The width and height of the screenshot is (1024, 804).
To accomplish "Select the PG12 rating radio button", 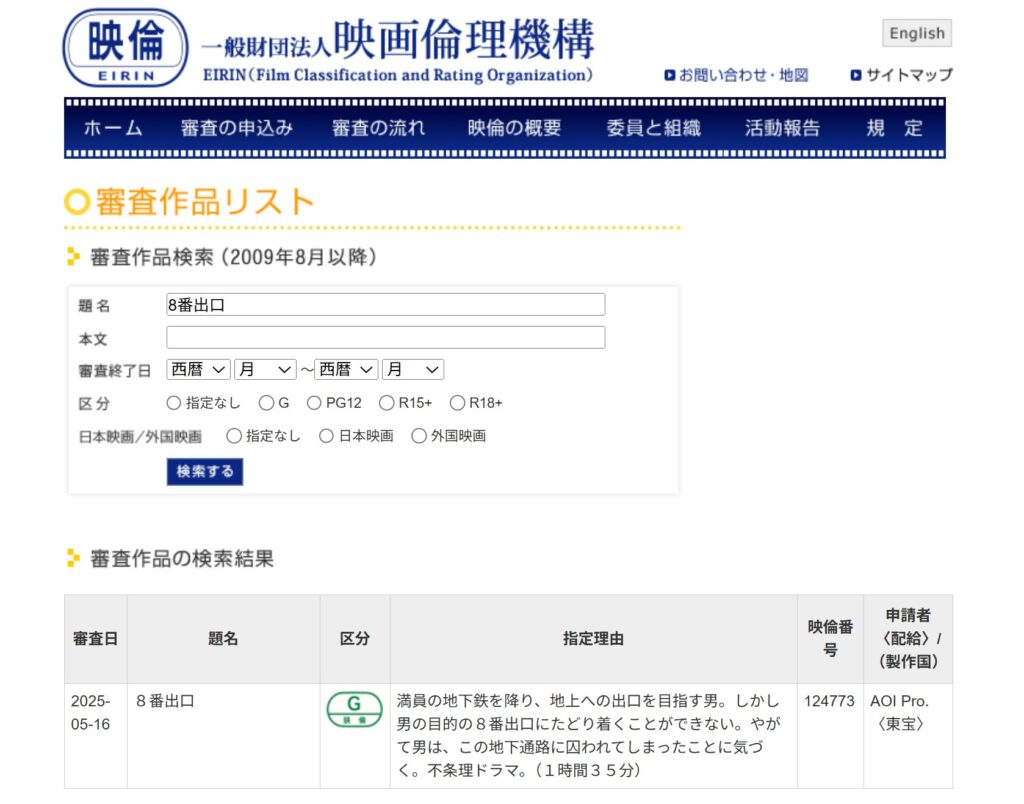I will 314,403.
